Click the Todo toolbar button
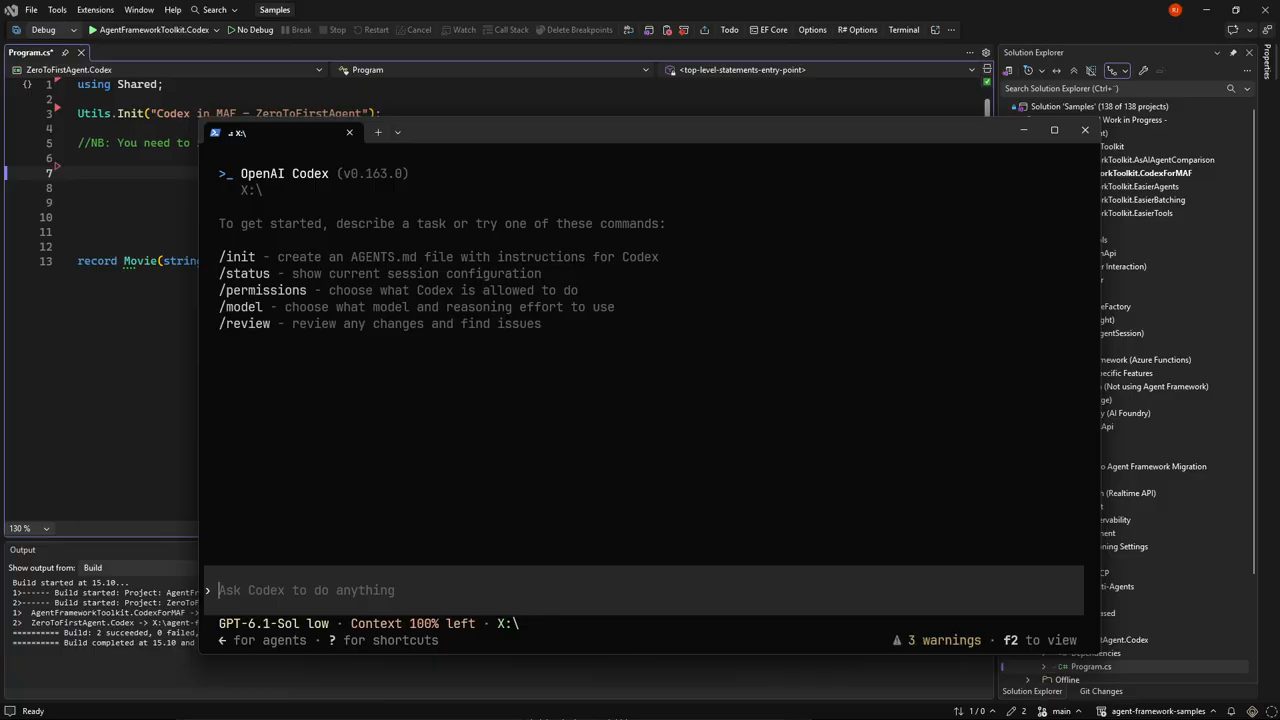 pos(730,30)
